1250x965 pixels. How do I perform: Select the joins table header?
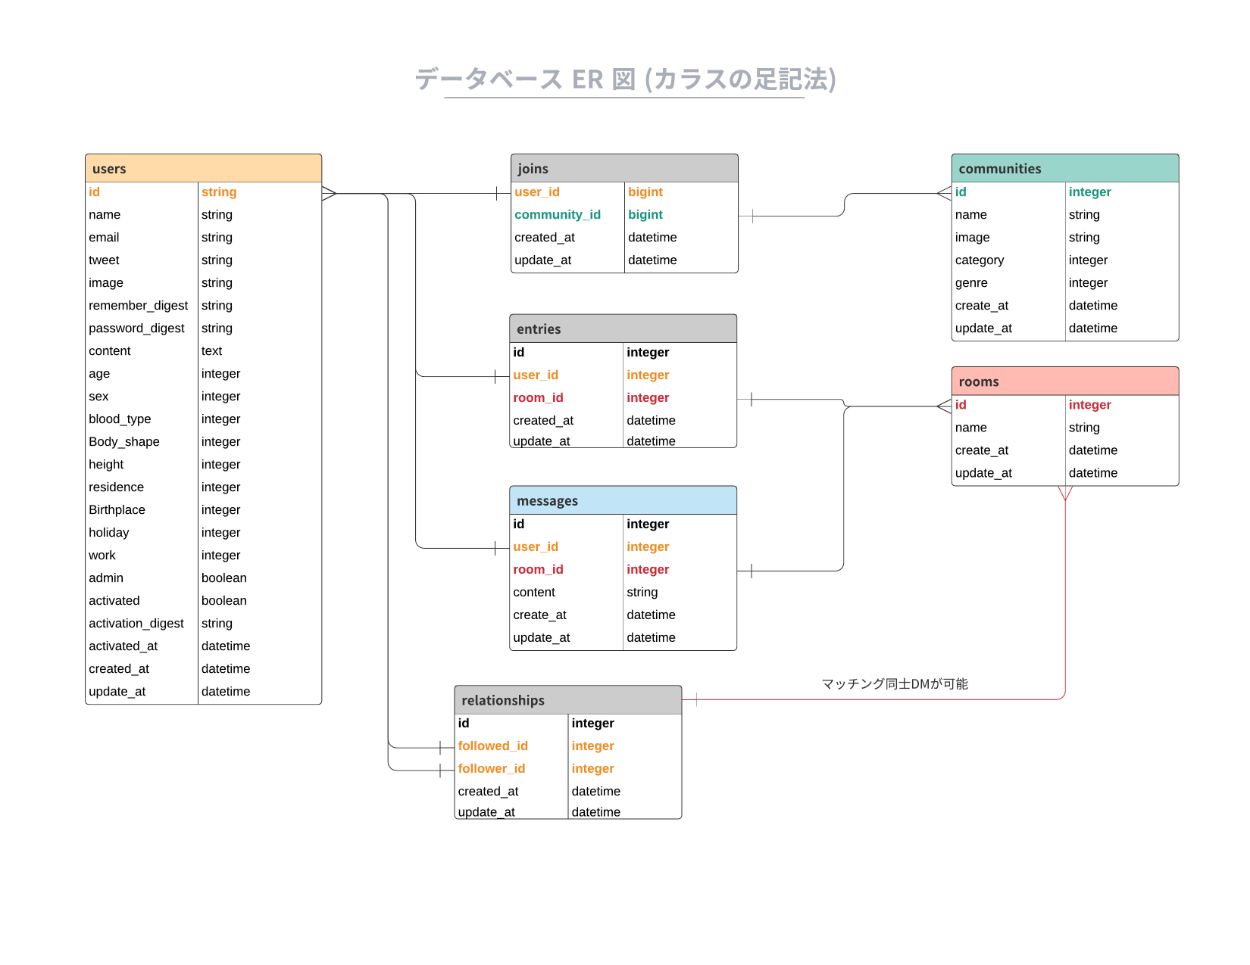(624, 168)
